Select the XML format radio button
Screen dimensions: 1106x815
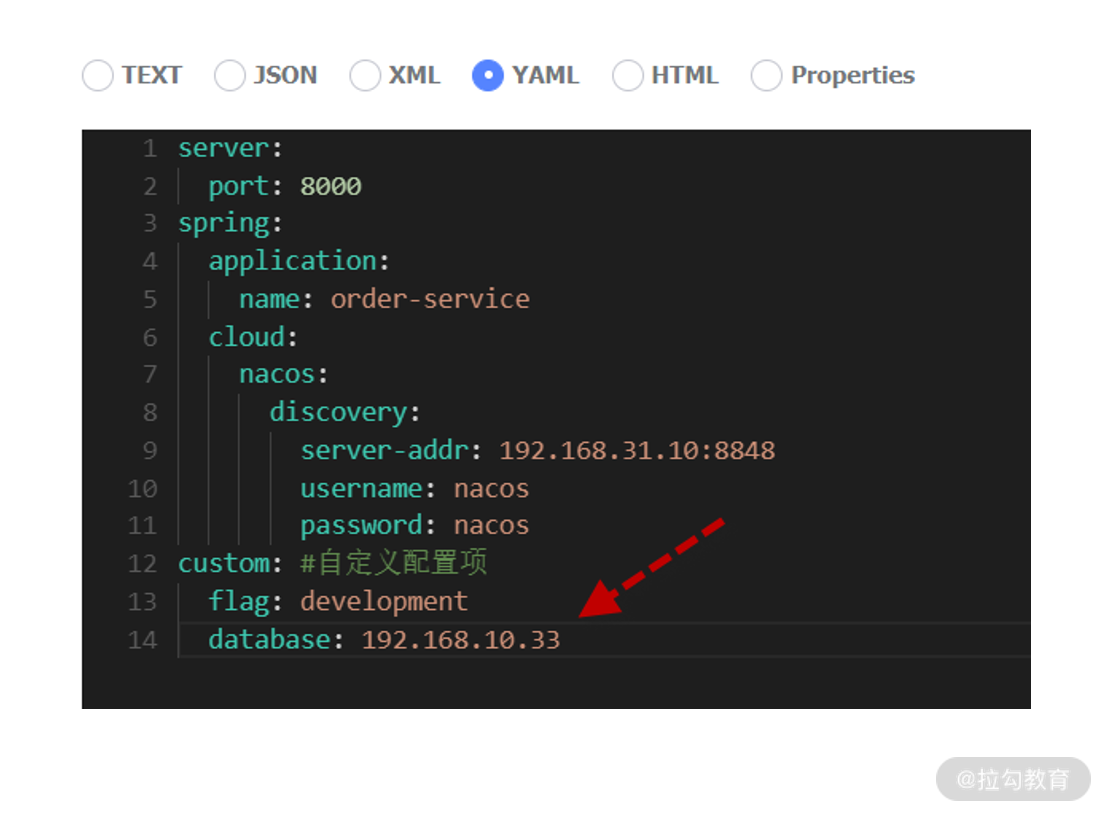coord(365,76)
